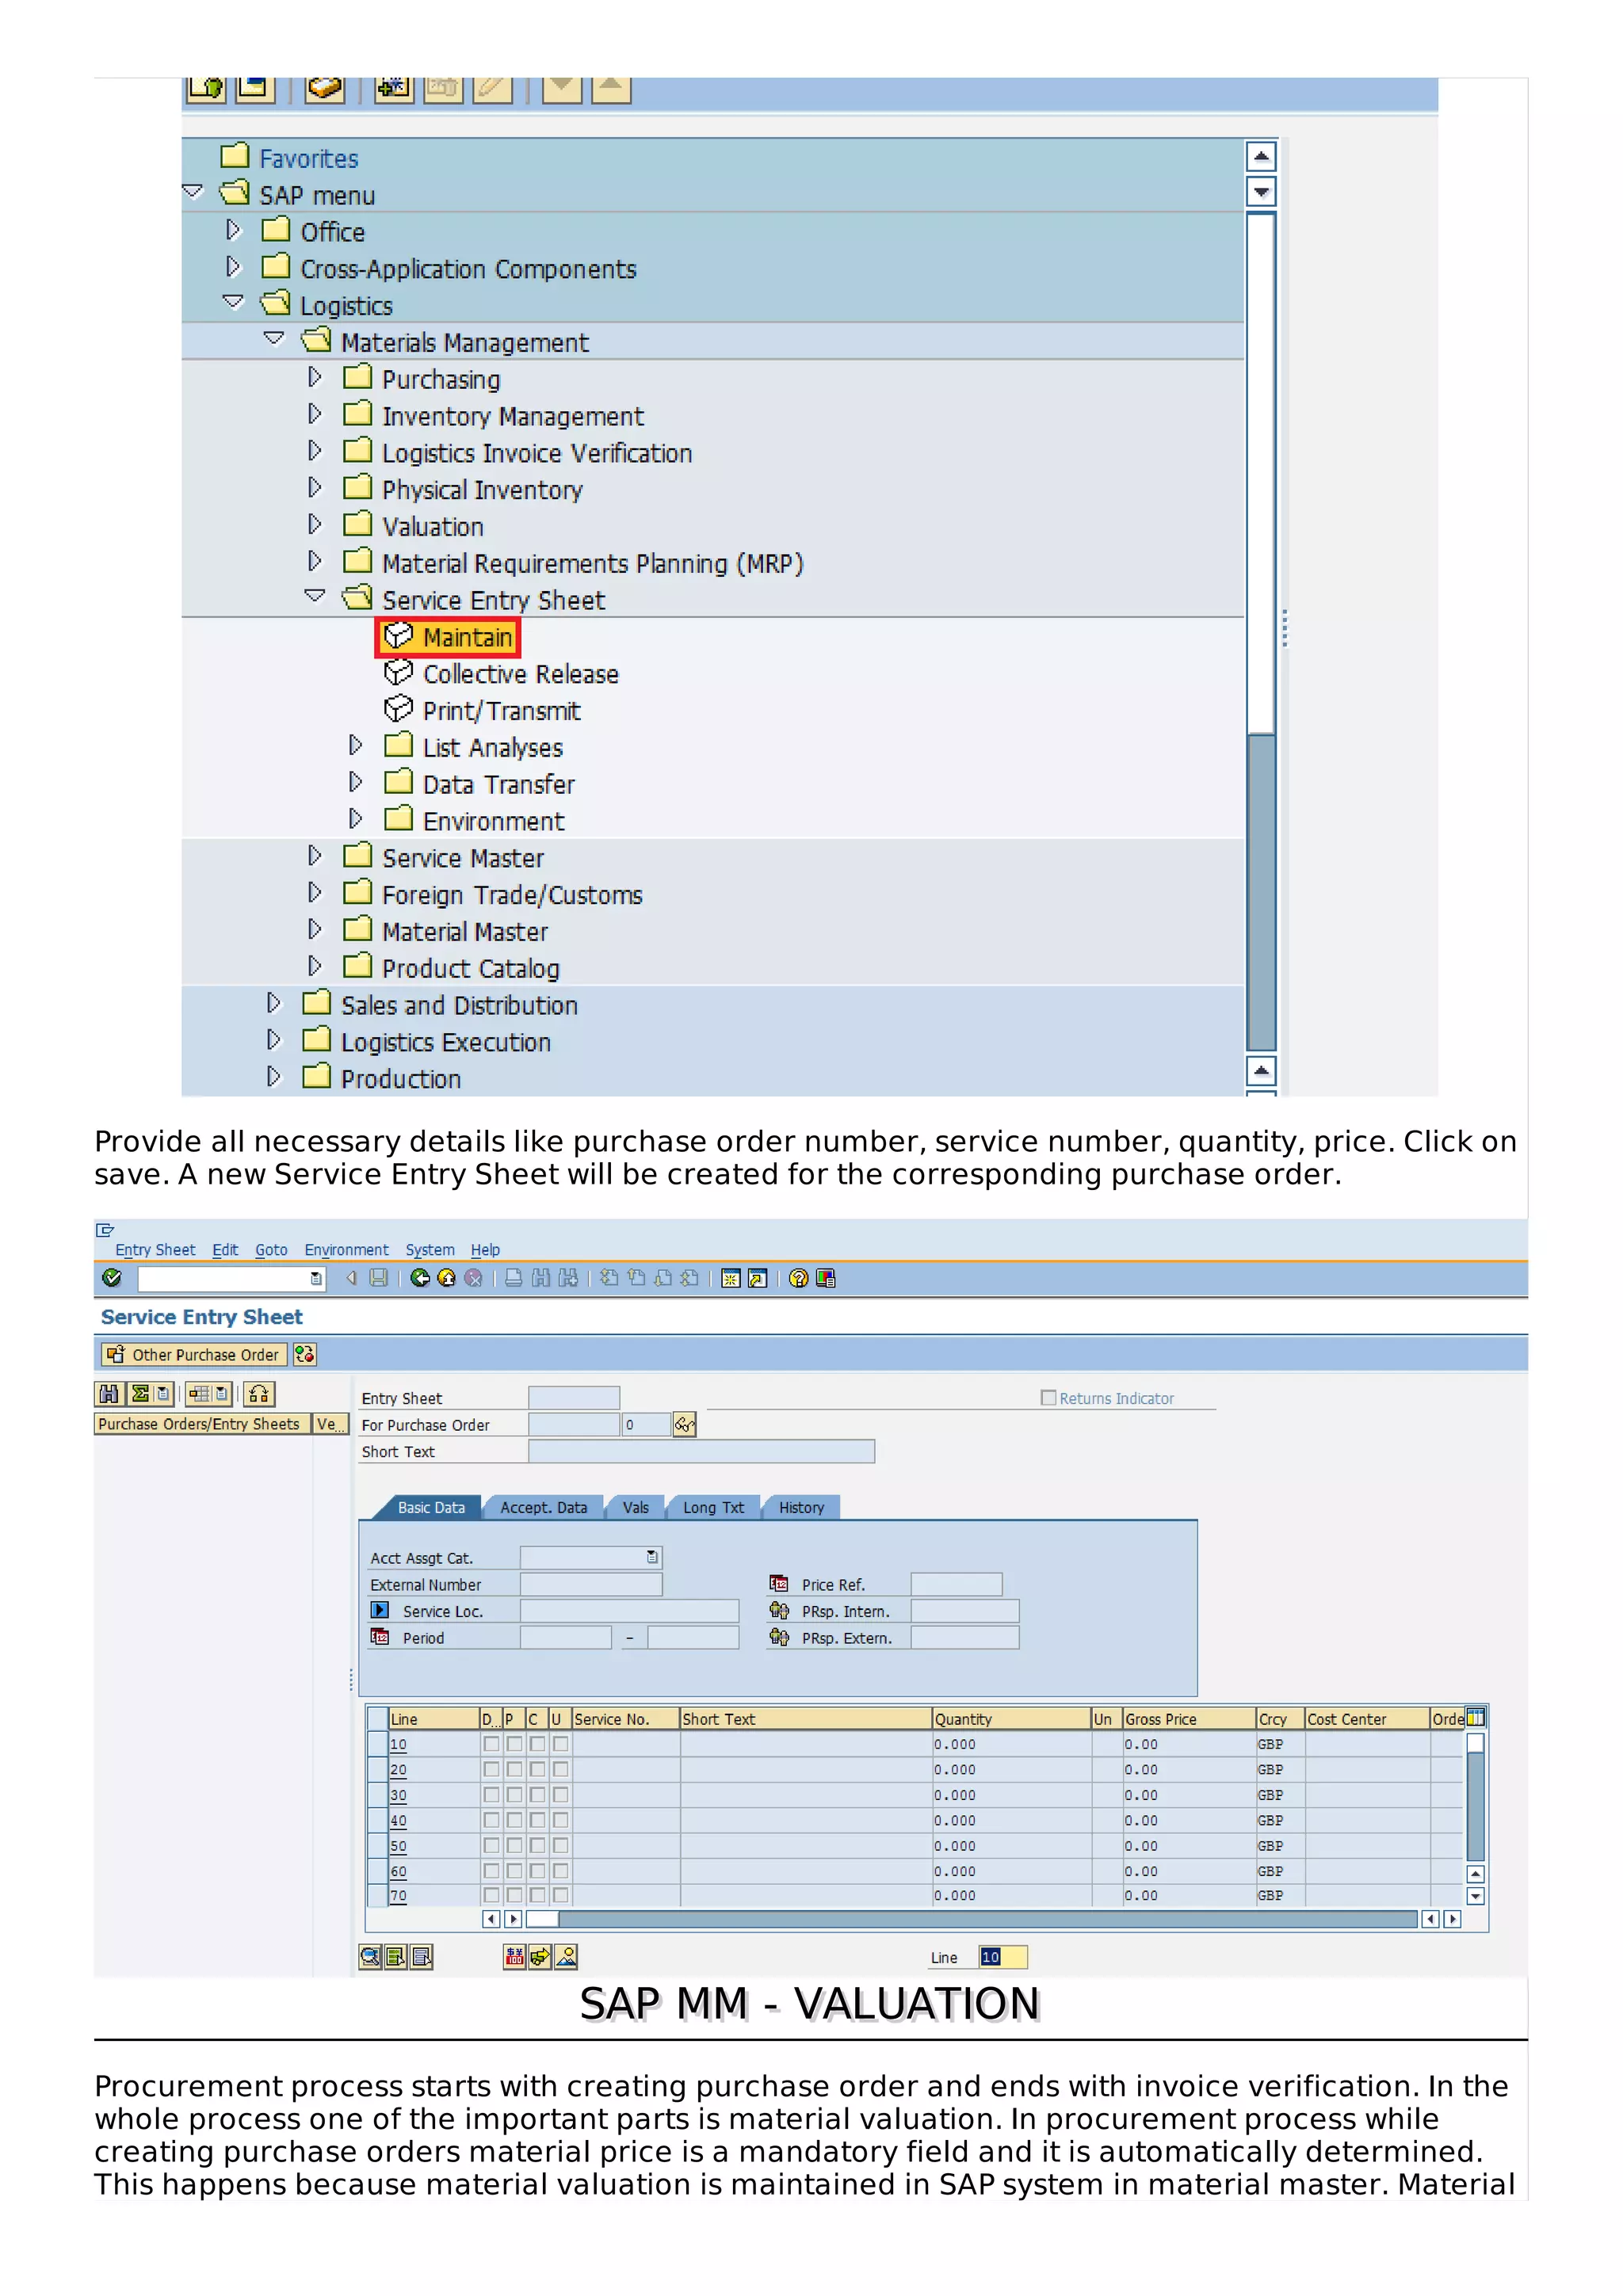Click the headphones icon in the left tree toolbar
Image resolution: width=1623 pixels, height=2296 pixels.
pyautogui.click(x=259, y=1393)
